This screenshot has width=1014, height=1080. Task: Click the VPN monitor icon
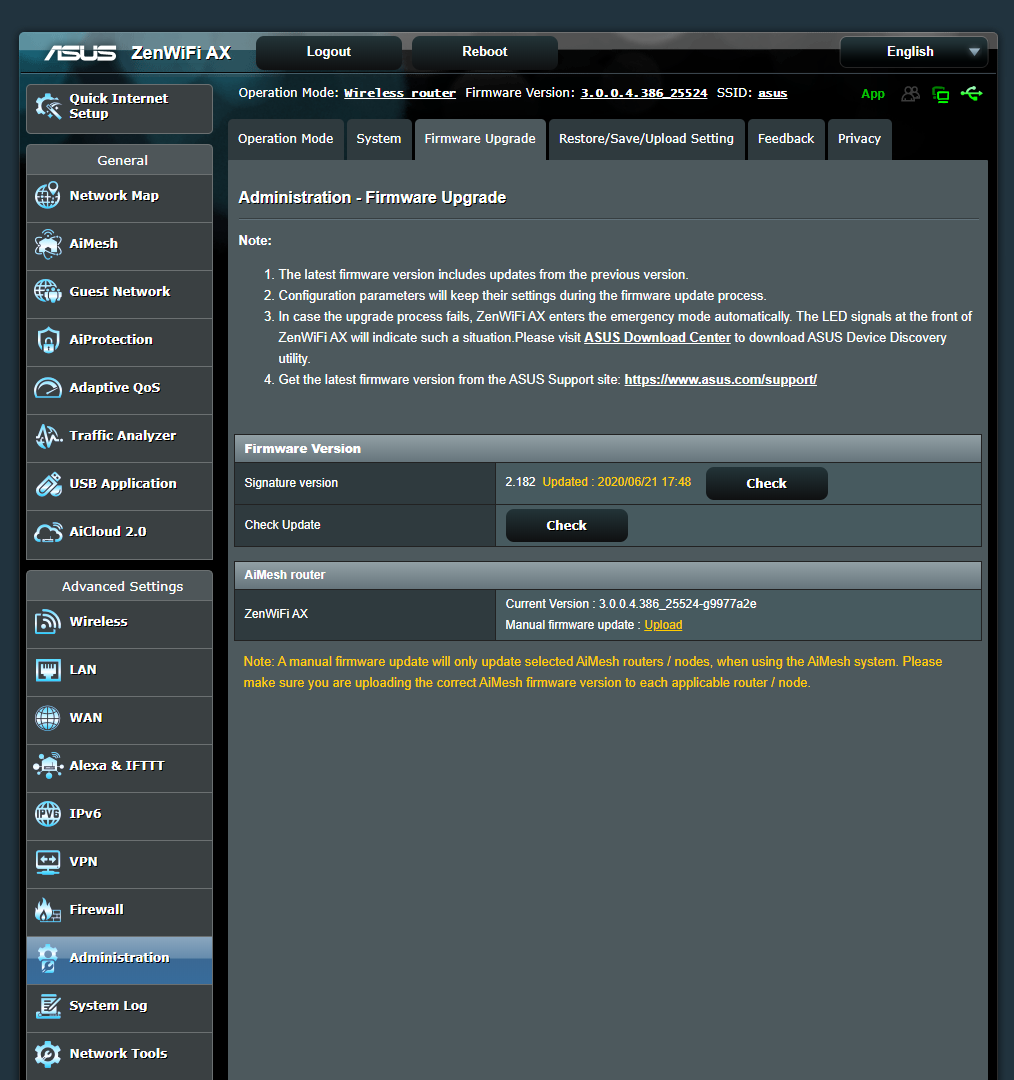pyautogui.click(x=48, y=862)
